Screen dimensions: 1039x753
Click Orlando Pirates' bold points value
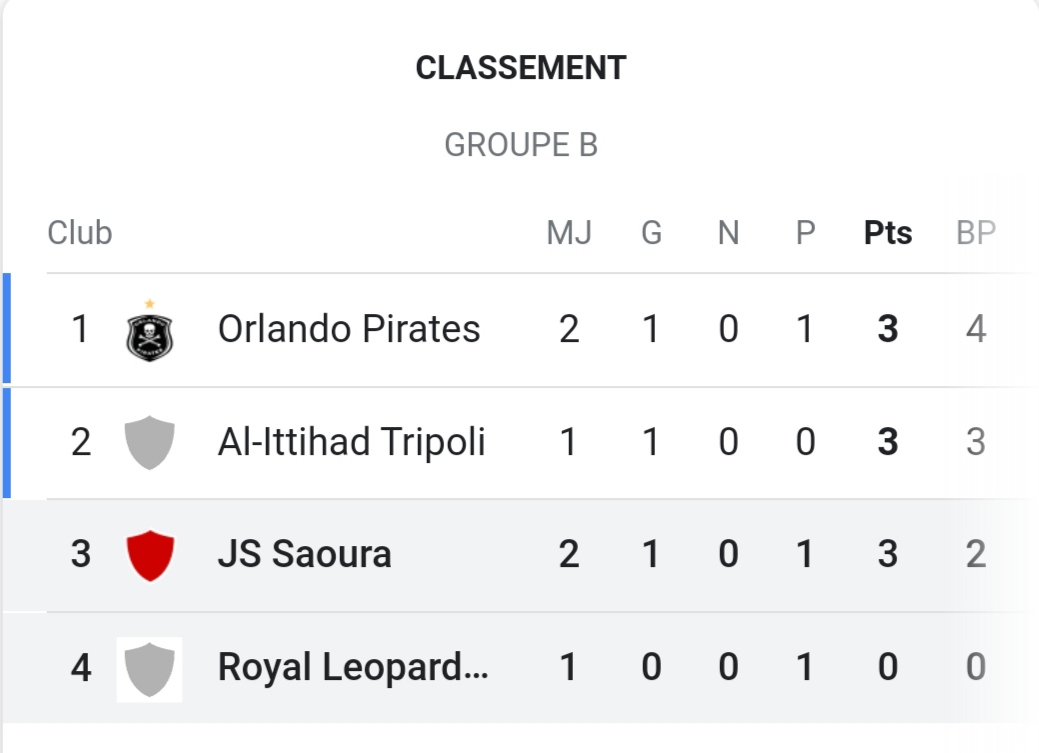point(887,329)
